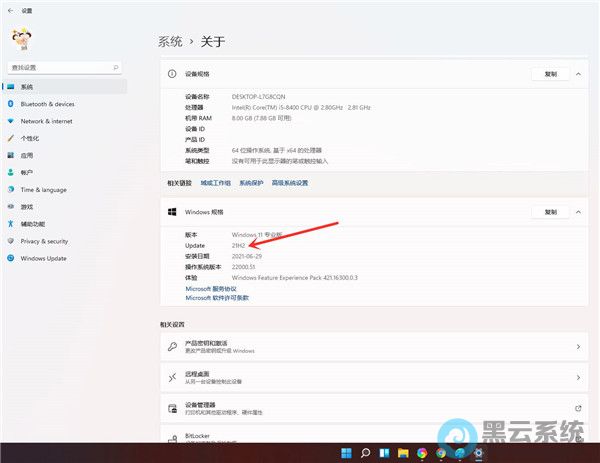Image resolution: width=600 pixels, height=463 pixels.
Task: Open Windows Update settings
Action: click(x=65, y=259)
